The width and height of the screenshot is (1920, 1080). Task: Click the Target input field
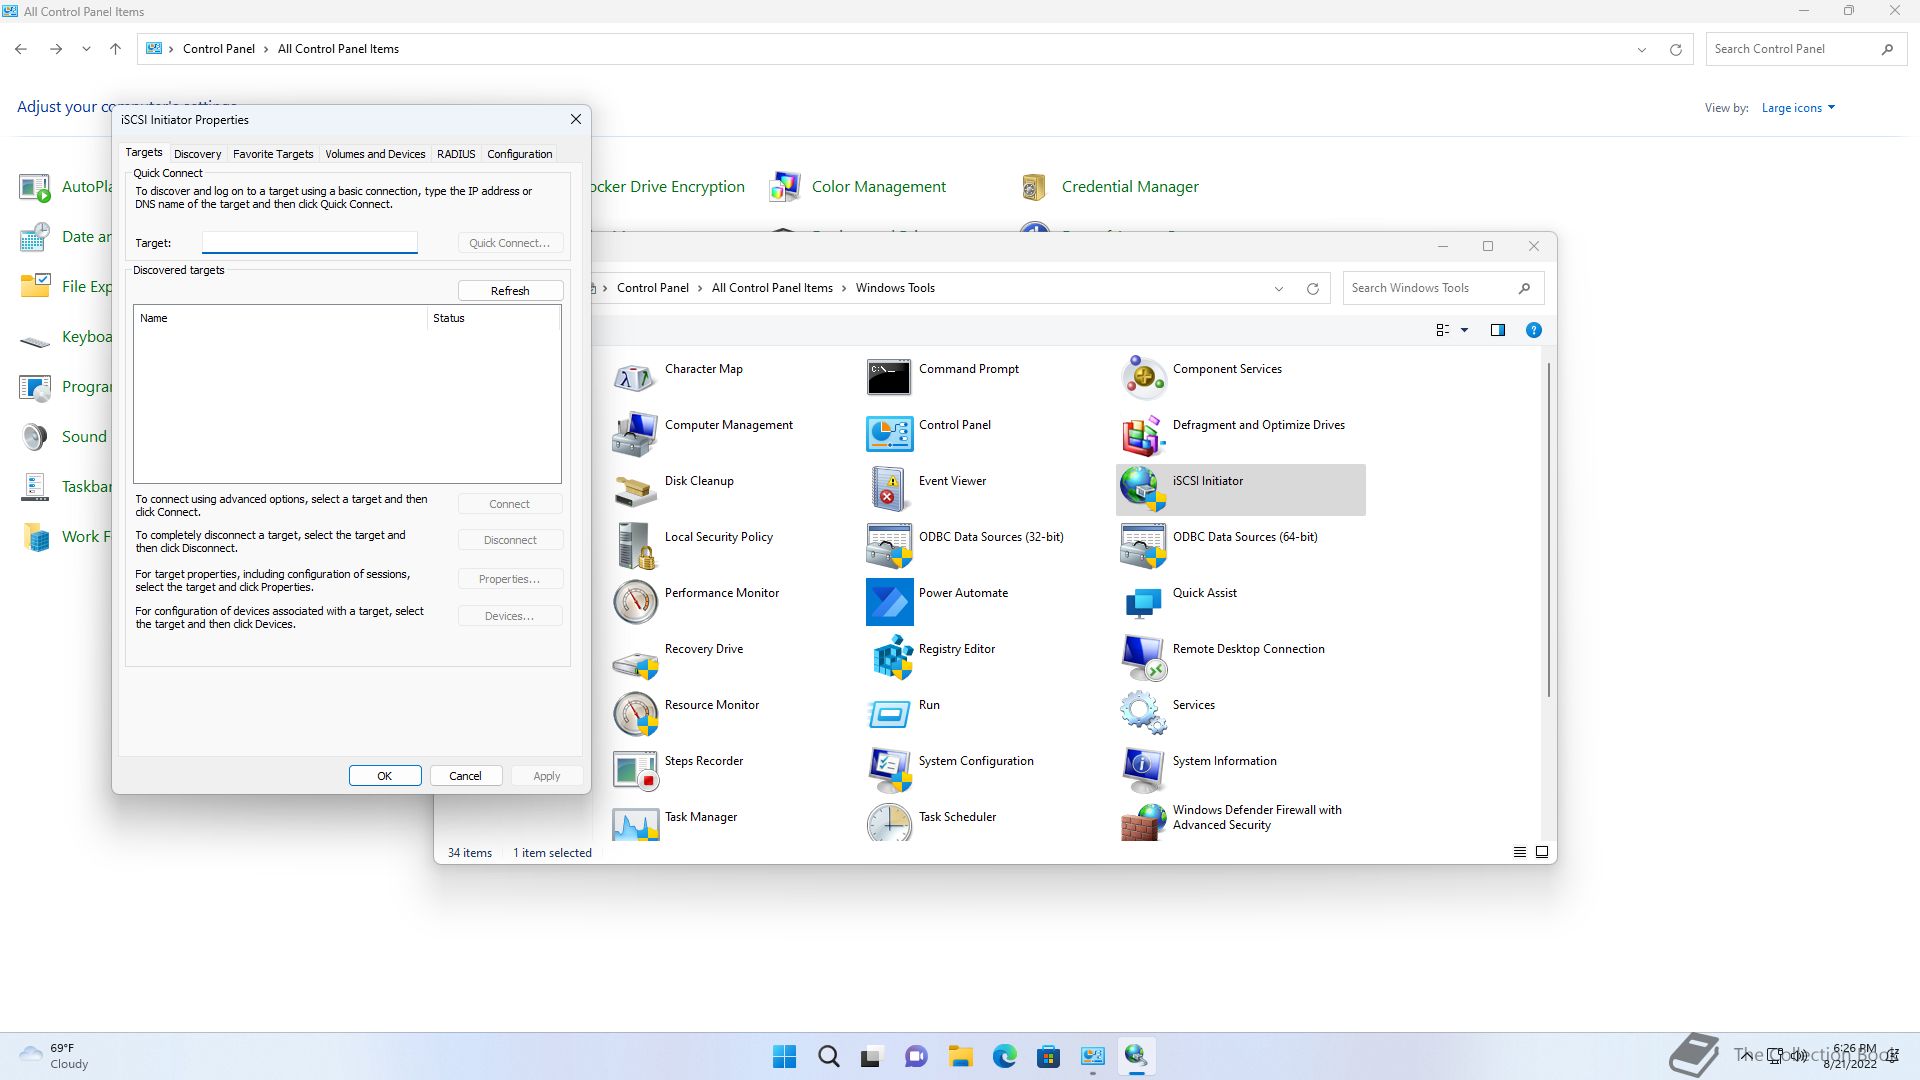coord(309,243)
